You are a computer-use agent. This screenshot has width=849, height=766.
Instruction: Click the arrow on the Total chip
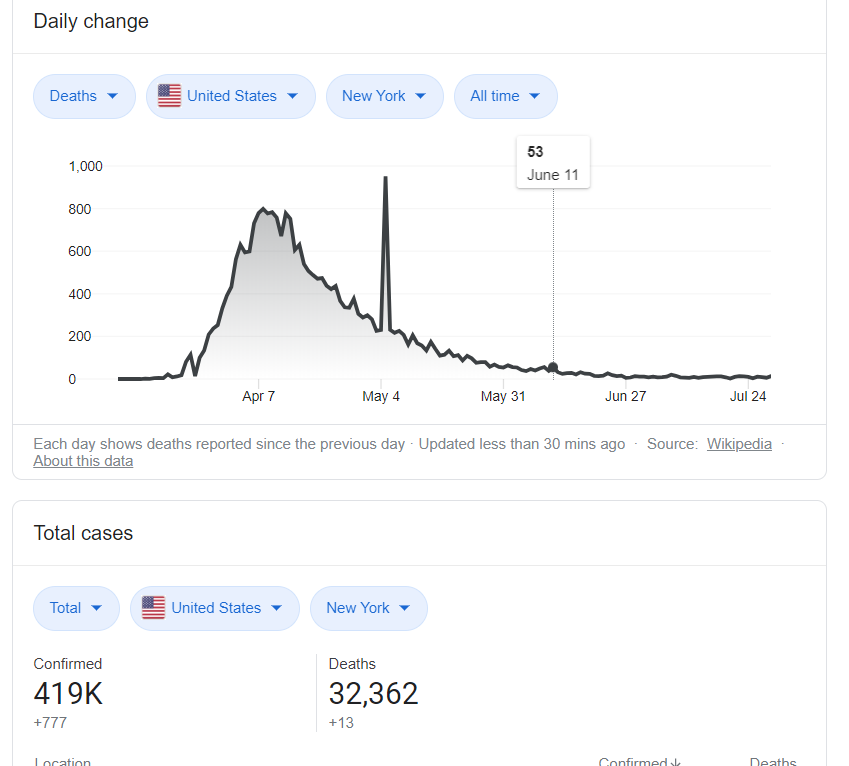(96, 608)
